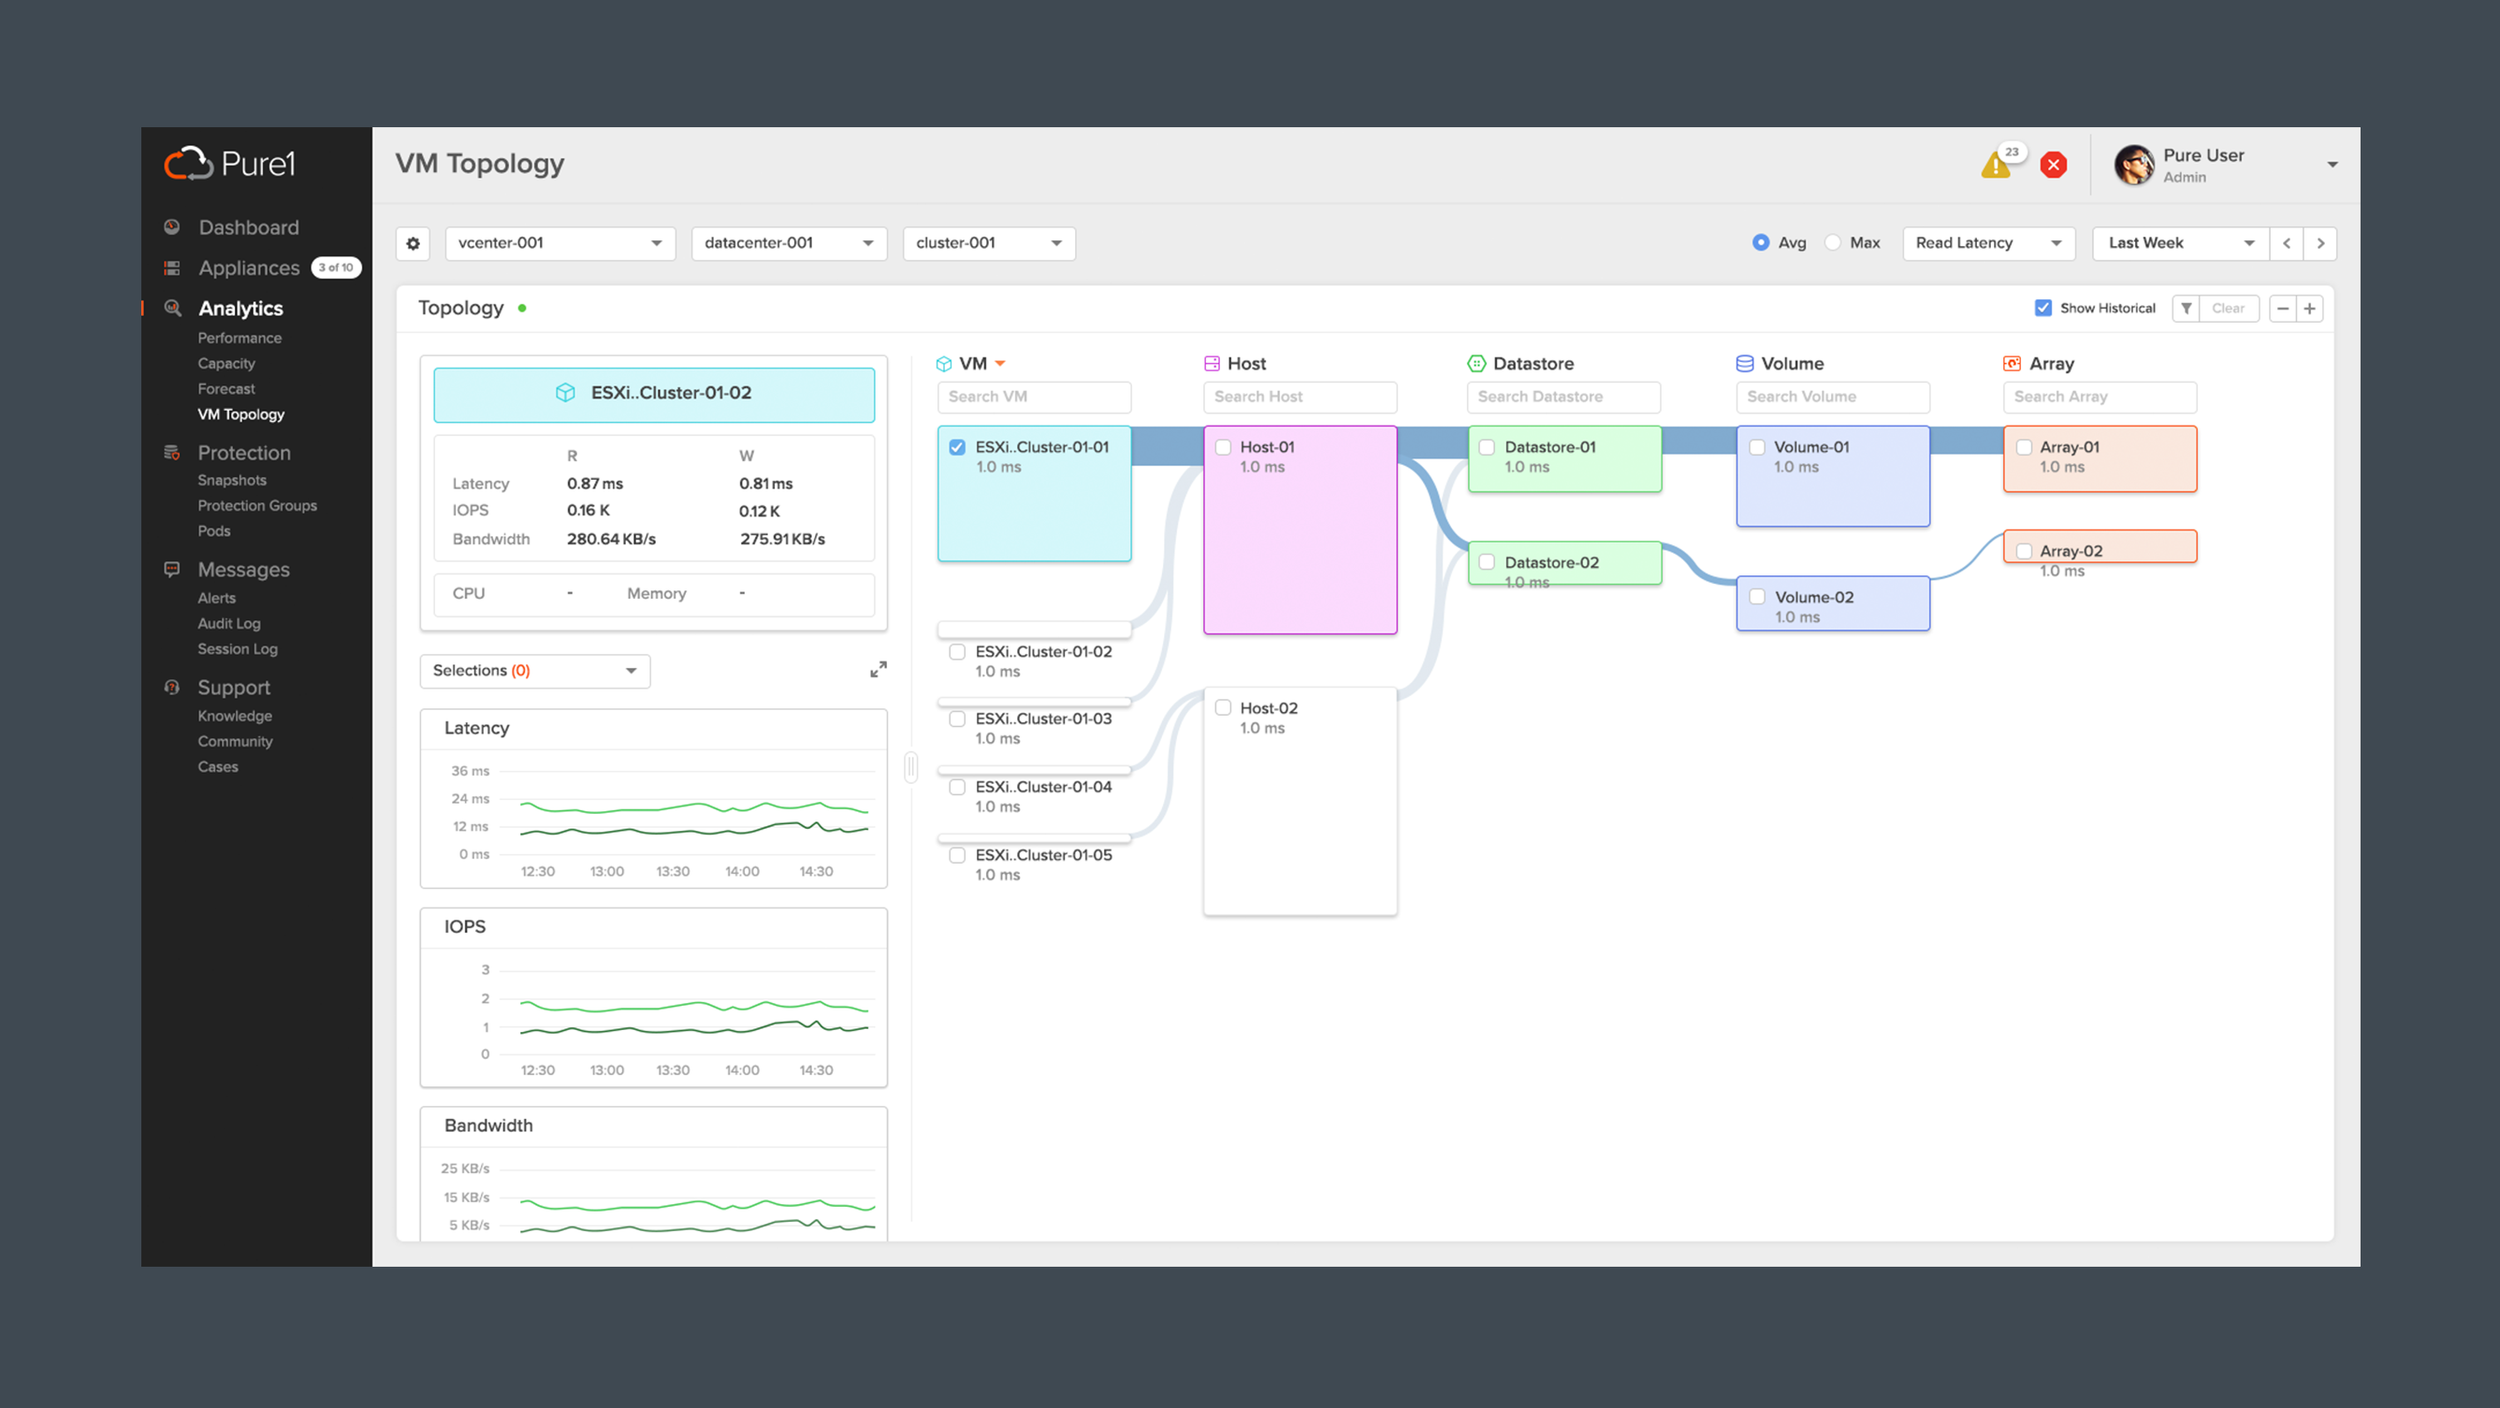This screenshot has width=2500, height=1408.
Task: Click the Clear filter button
Action: click(2228, 308)
